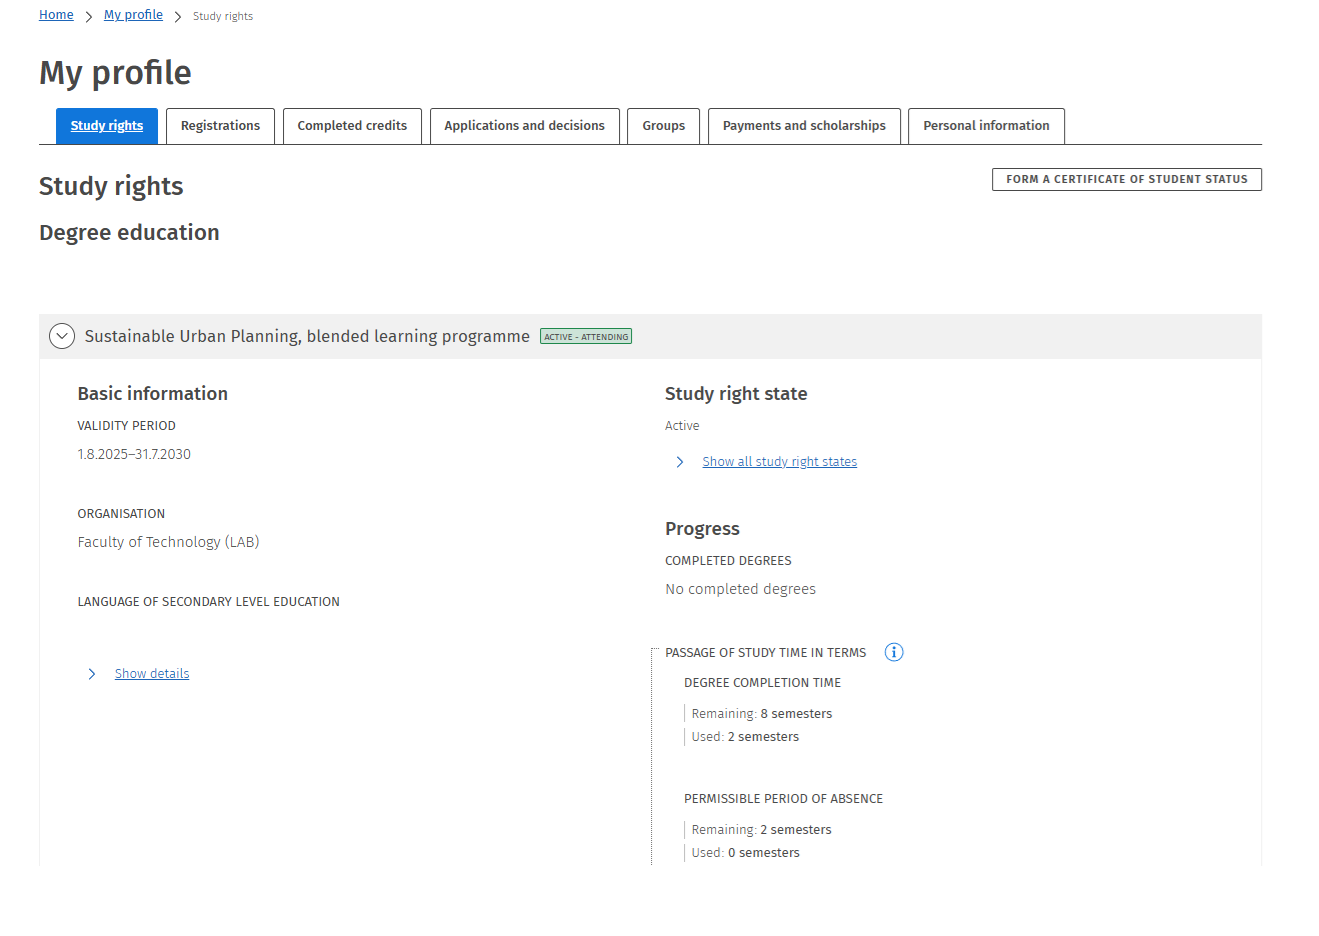Click the Degree education heading
The image size is (1319, 936).
(x=129, y=232)
